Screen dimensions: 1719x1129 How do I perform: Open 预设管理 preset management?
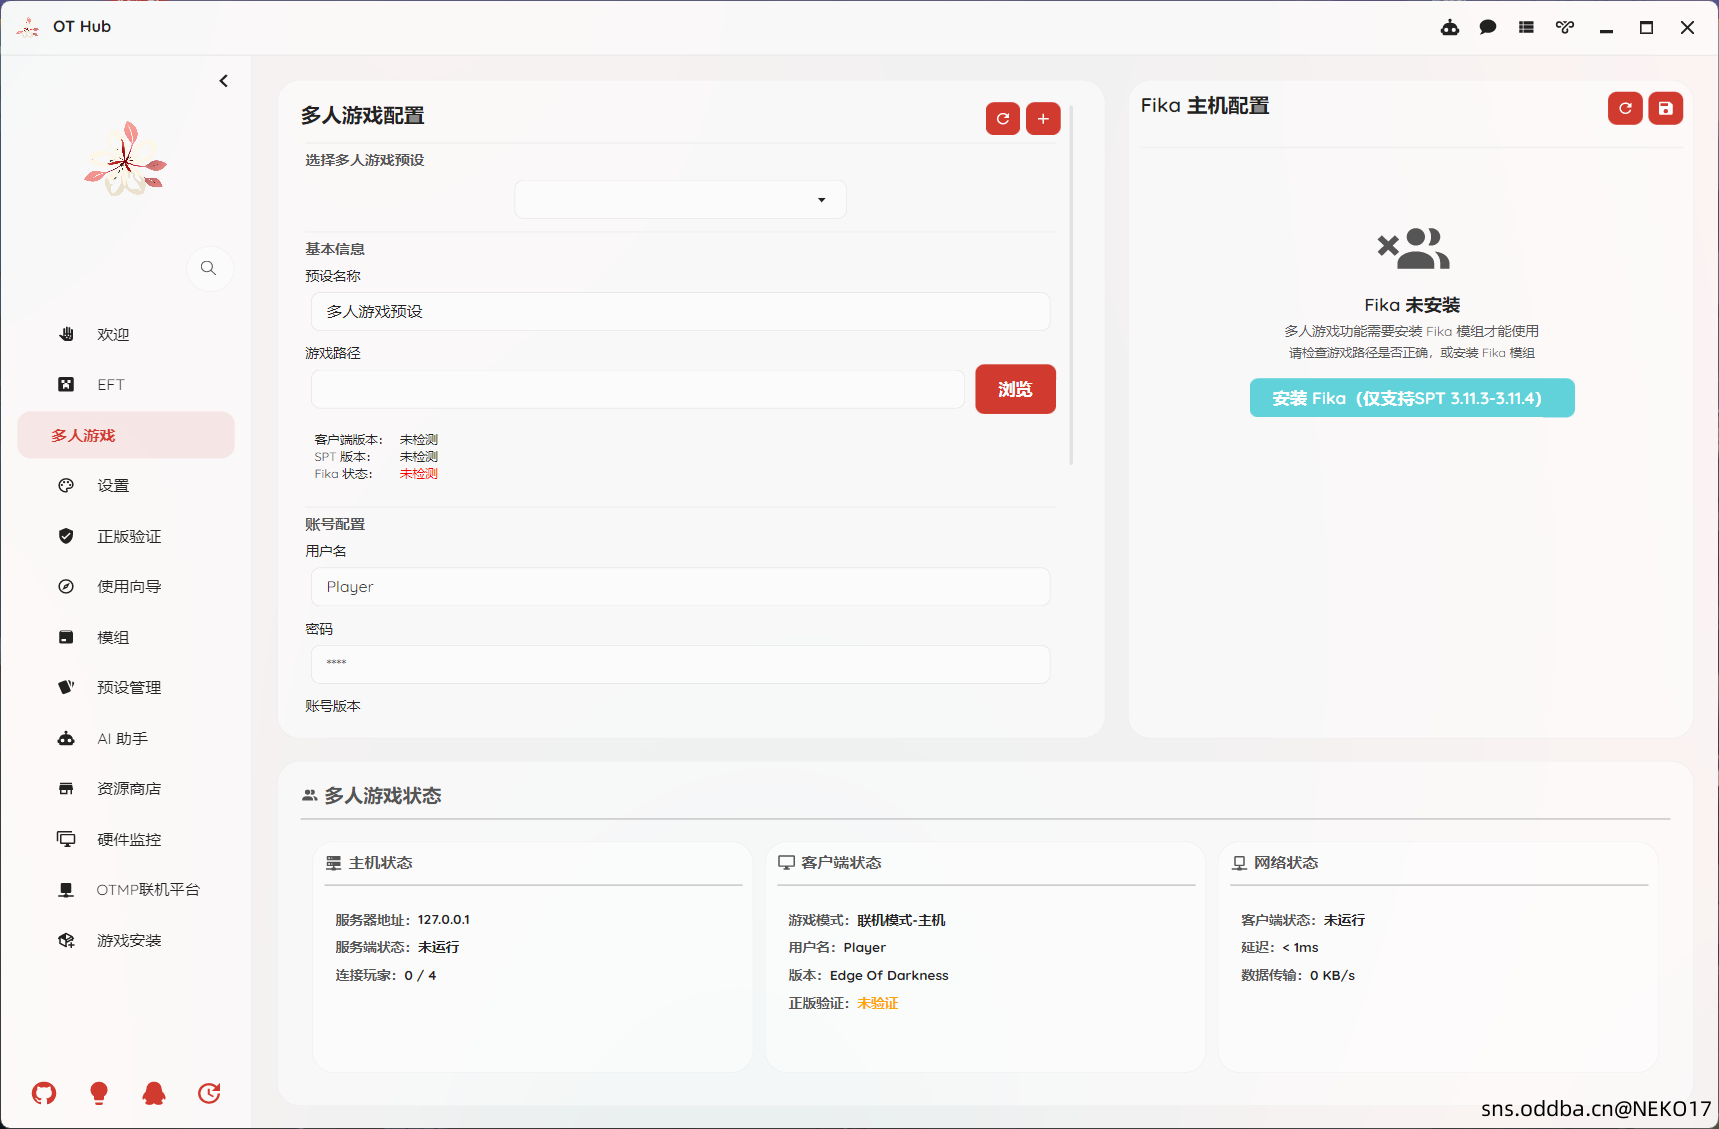pyautogui.click(x=126, y=688)
